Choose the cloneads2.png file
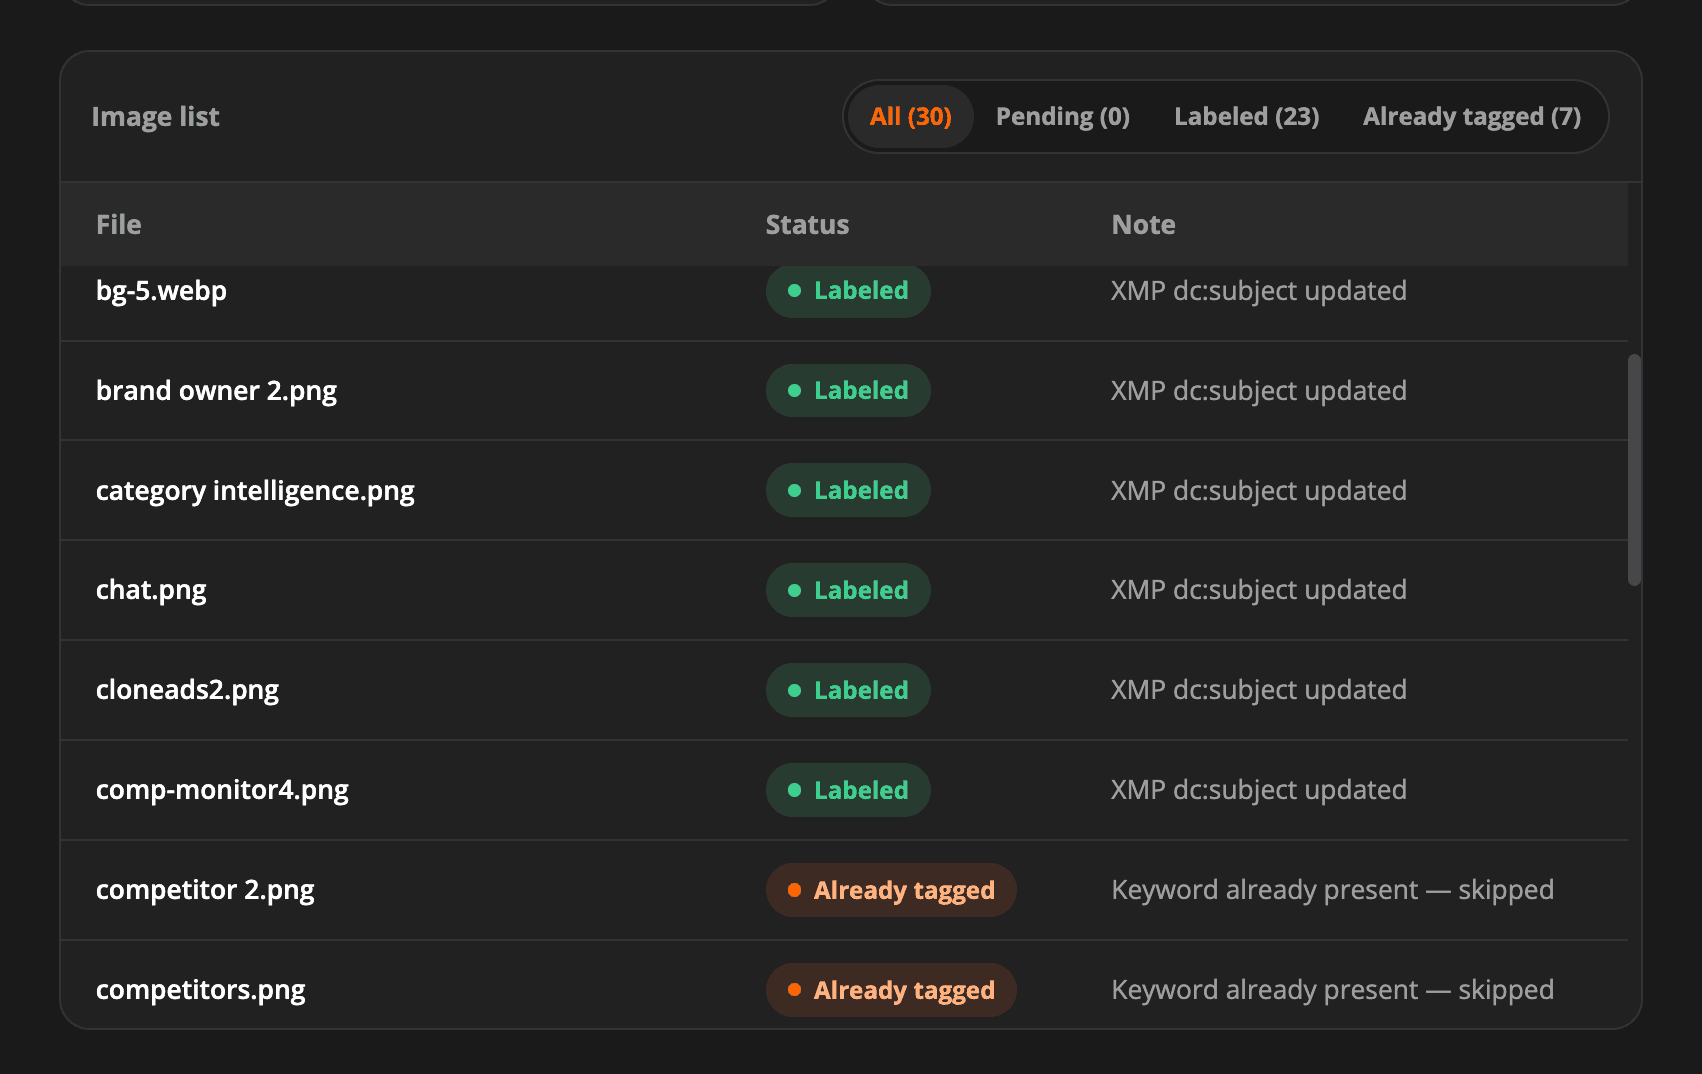 844,690
